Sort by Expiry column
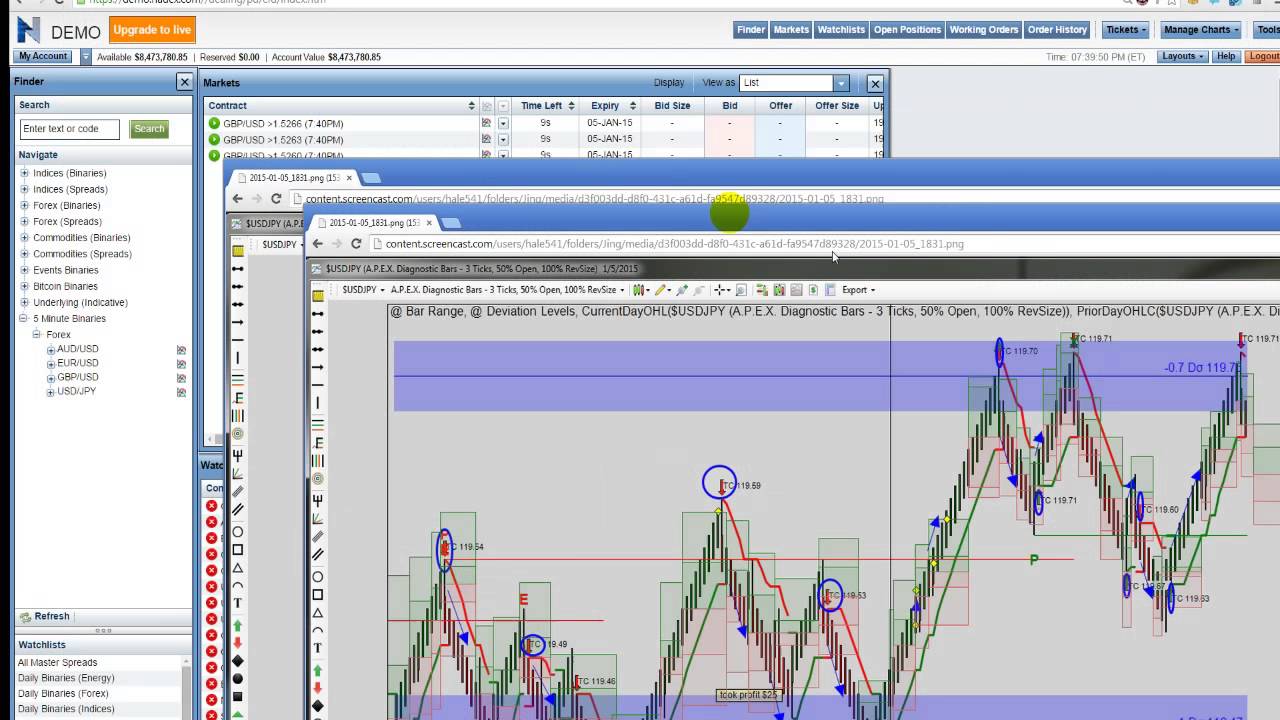The width and height of the screenshot is (1280, 720). [x=632, y=106]
